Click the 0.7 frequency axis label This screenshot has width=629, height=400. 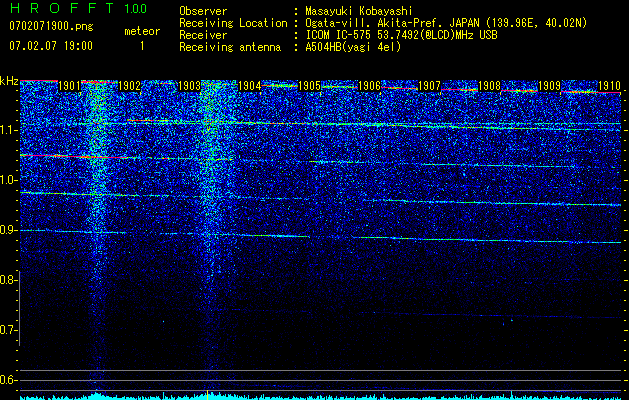[x=8, y=330]
